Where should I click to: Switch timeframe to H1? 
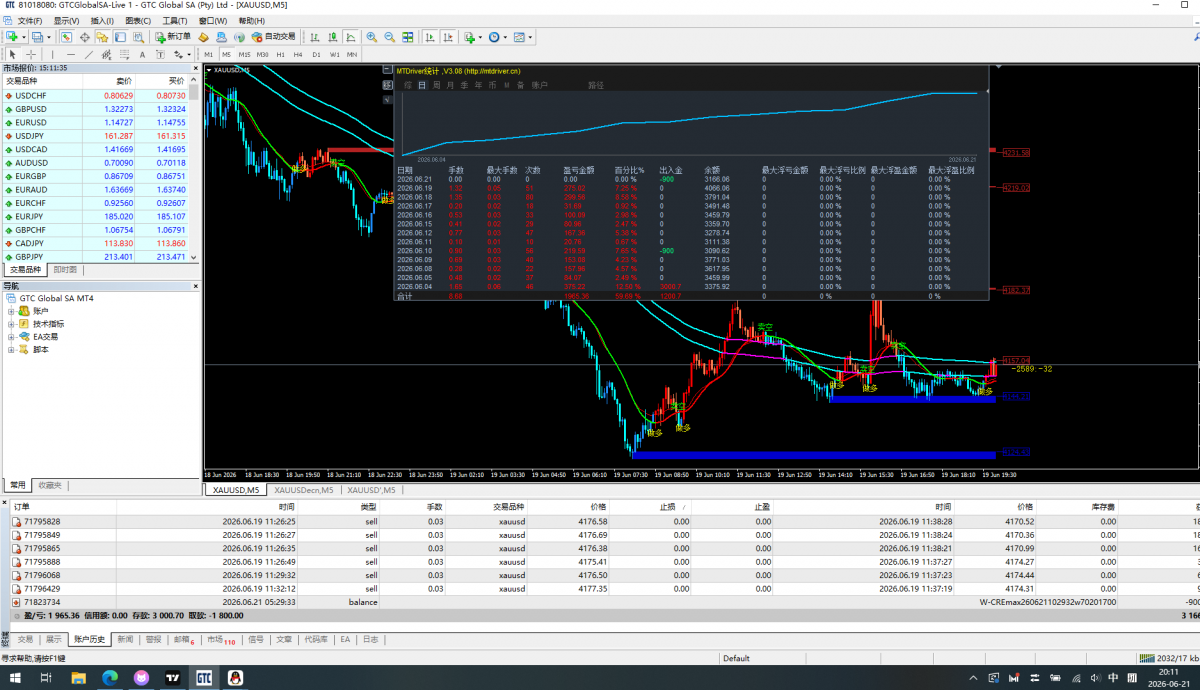point(280,53)
